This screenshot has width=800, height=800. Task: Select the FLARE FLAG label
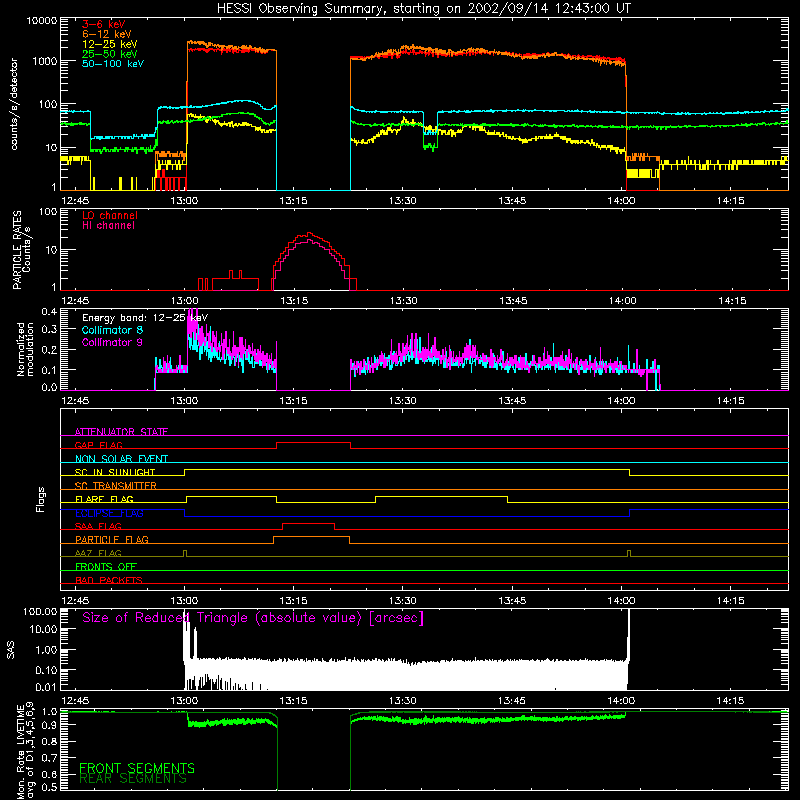click(x=104, y=499)
